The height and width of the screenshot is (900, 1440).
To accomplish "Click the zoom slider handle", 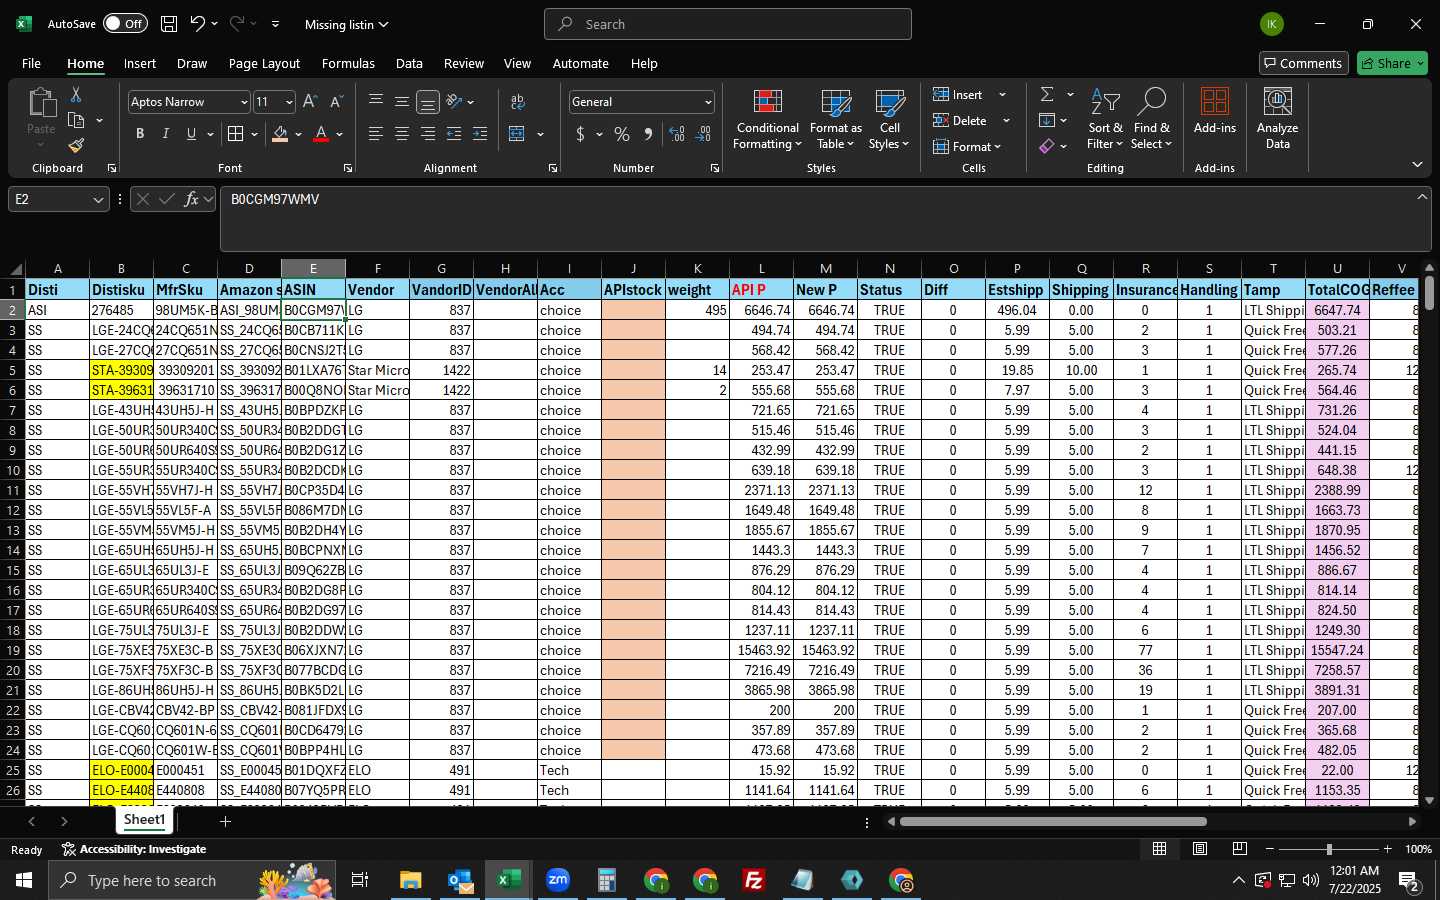I will [x=1329, y=849].
